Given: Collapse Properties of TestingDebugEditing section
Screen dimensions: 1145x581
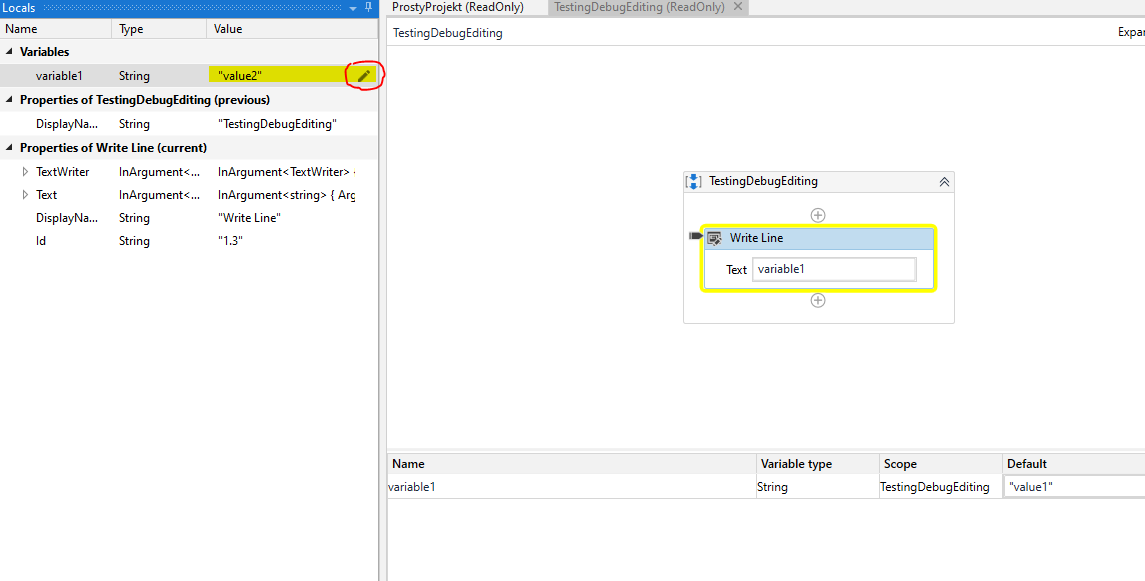Looking at the screenshot, I should 8,99.
